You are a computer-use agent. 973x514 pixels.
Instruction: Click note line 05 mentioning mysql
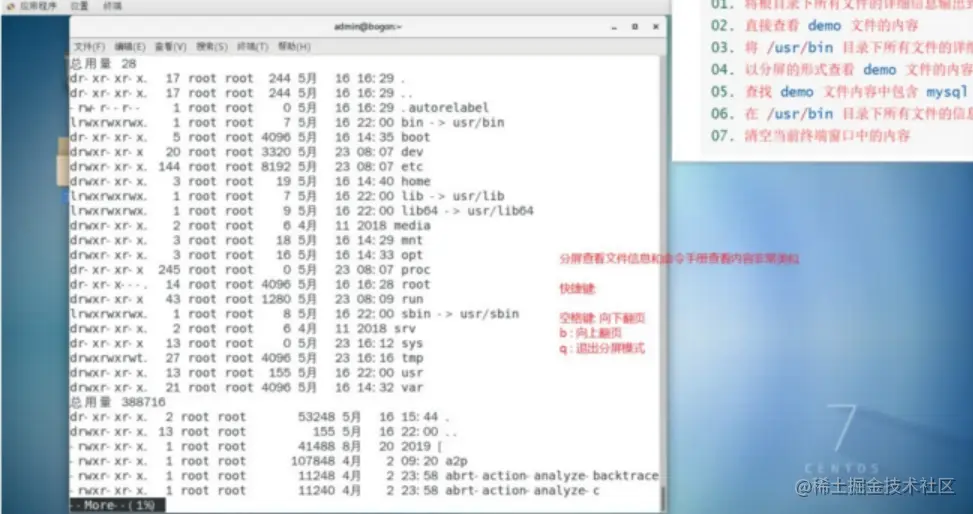click(x=840, y=92)
